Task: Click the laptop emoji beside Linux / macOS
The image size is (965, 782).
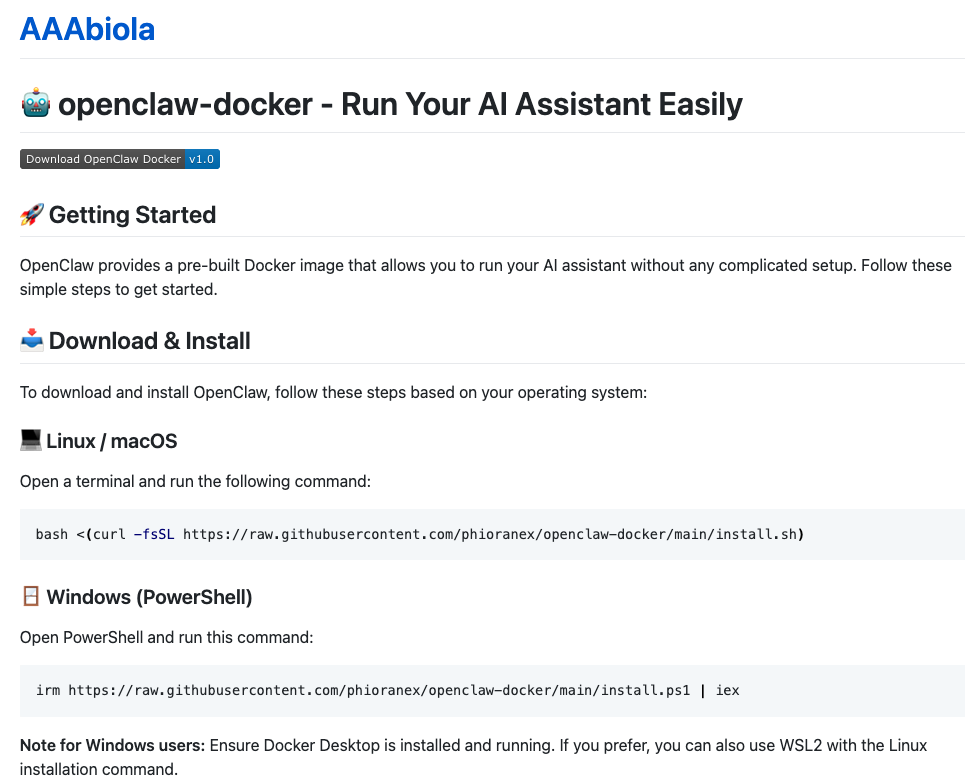Action: click(x=31, y=441)
